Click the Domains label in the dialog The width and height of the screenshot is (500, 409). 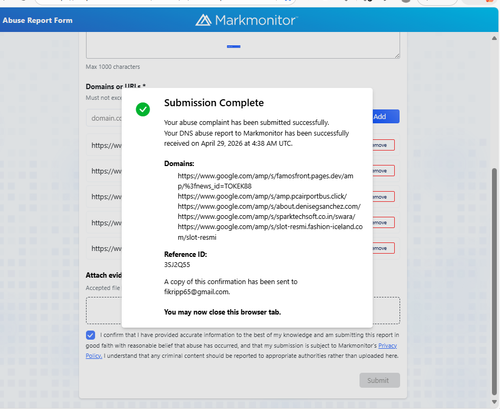pyautogui.click(x=179, y=163)
